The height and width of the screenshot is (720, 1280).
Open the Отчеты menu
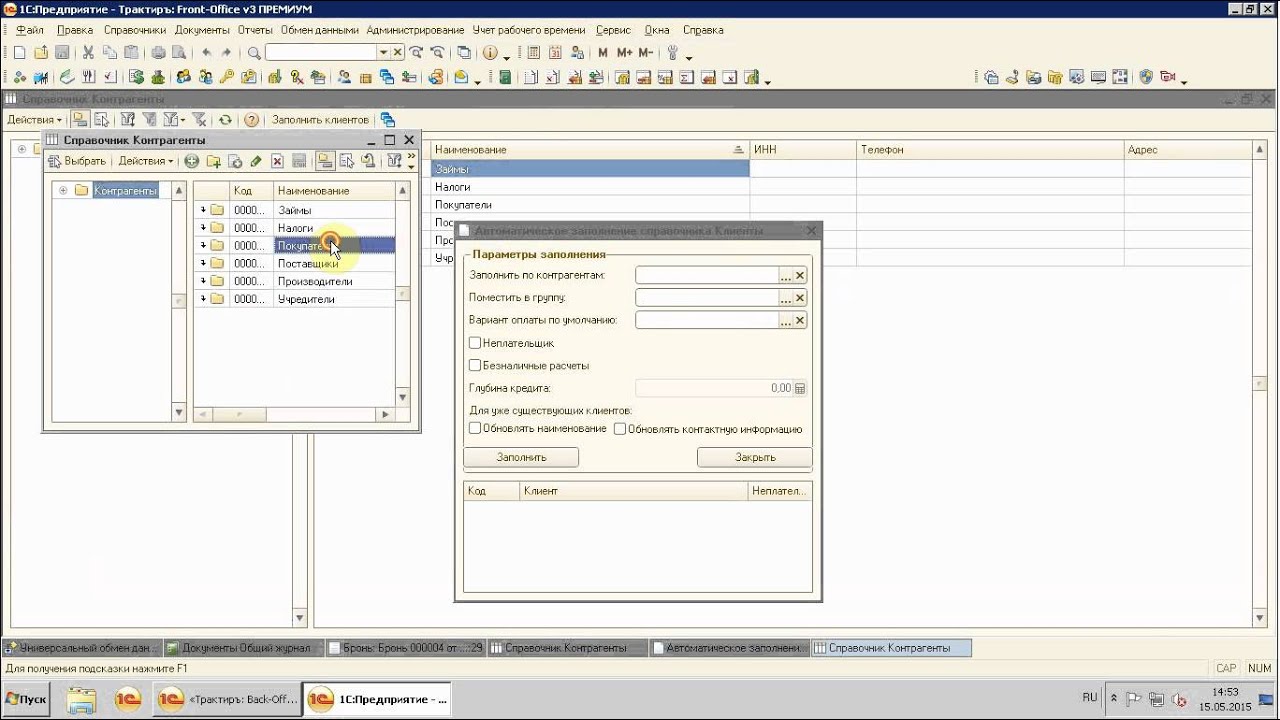click(255, 30)
